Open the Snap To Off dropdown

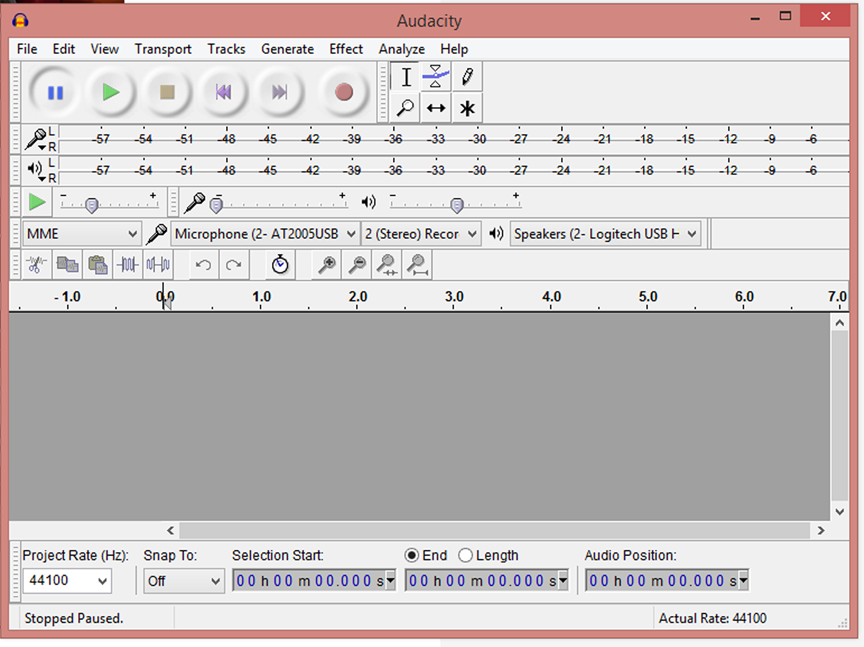pos(184,581)
